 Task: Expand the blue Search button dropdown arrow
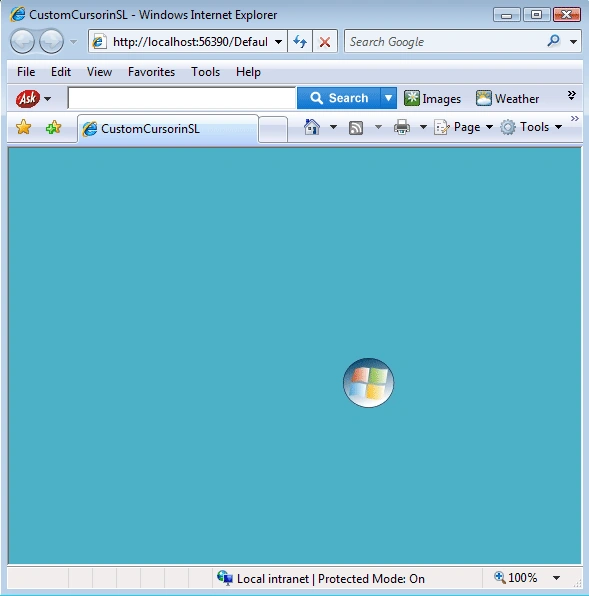[388, 98]
